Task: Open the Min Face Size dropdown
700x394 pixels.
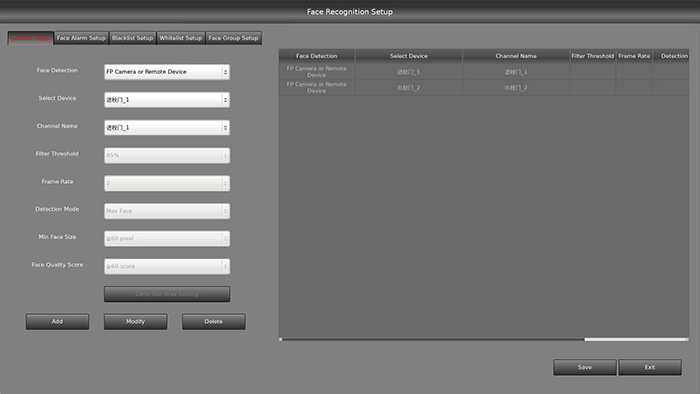Action: coord(167,239)
